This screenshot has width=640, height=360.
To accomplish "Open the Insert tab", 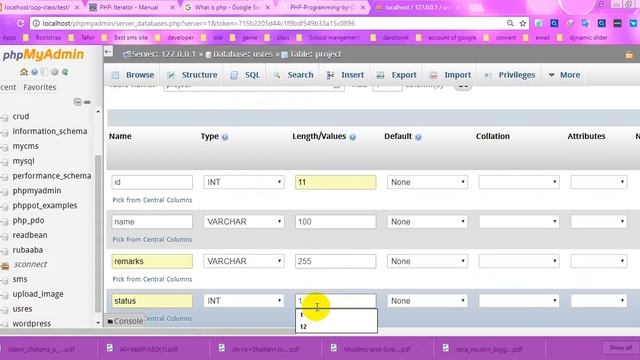I will [345, 75].
